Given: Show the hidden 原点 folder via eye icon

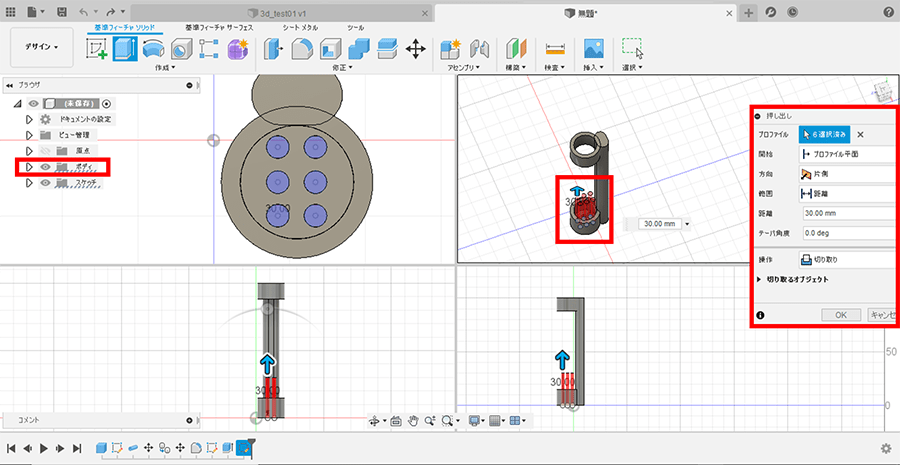Looking at the screenshot, I should tap(45, 151).
